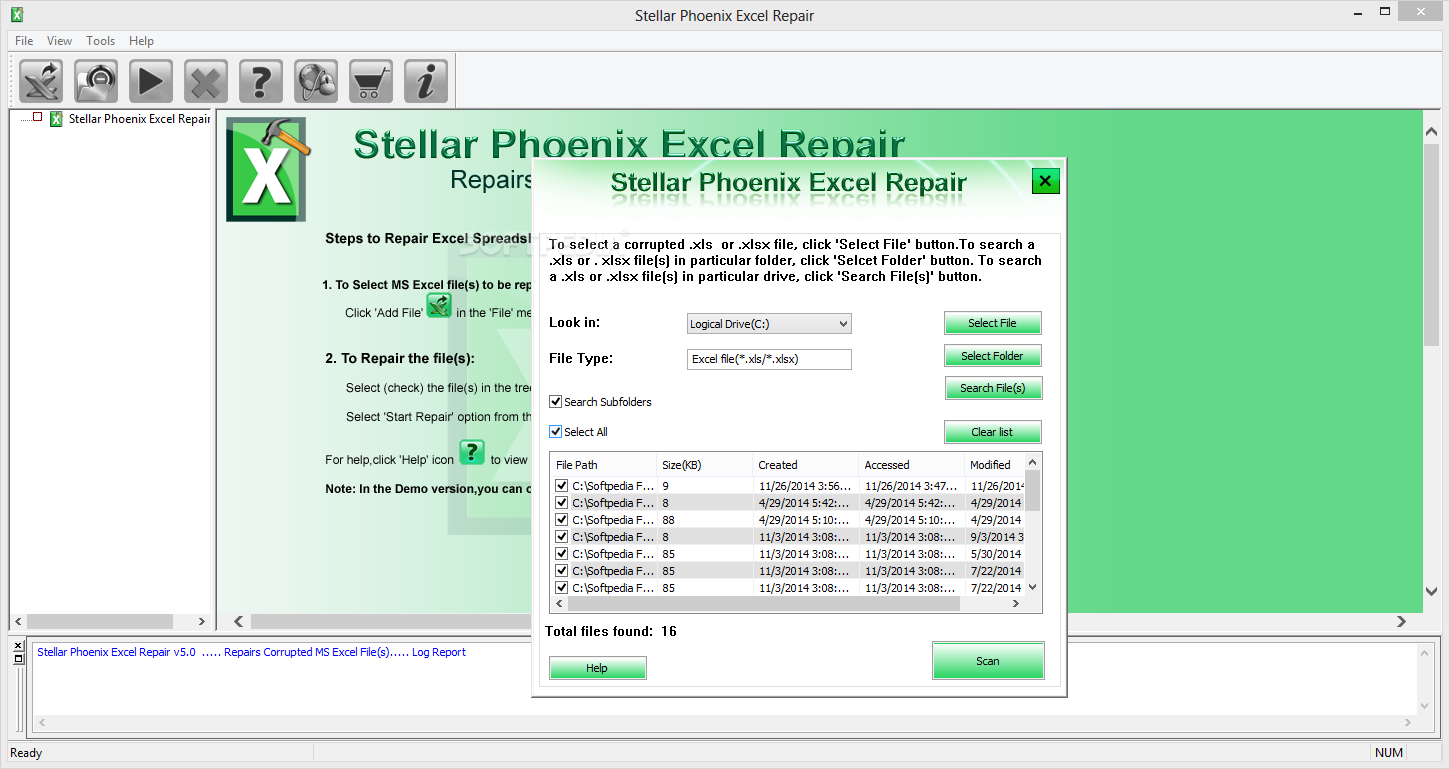The height and width of the screenshot is (769, 1450).
Task: Click the file list scroll left arrow
Action: [559, 604]
